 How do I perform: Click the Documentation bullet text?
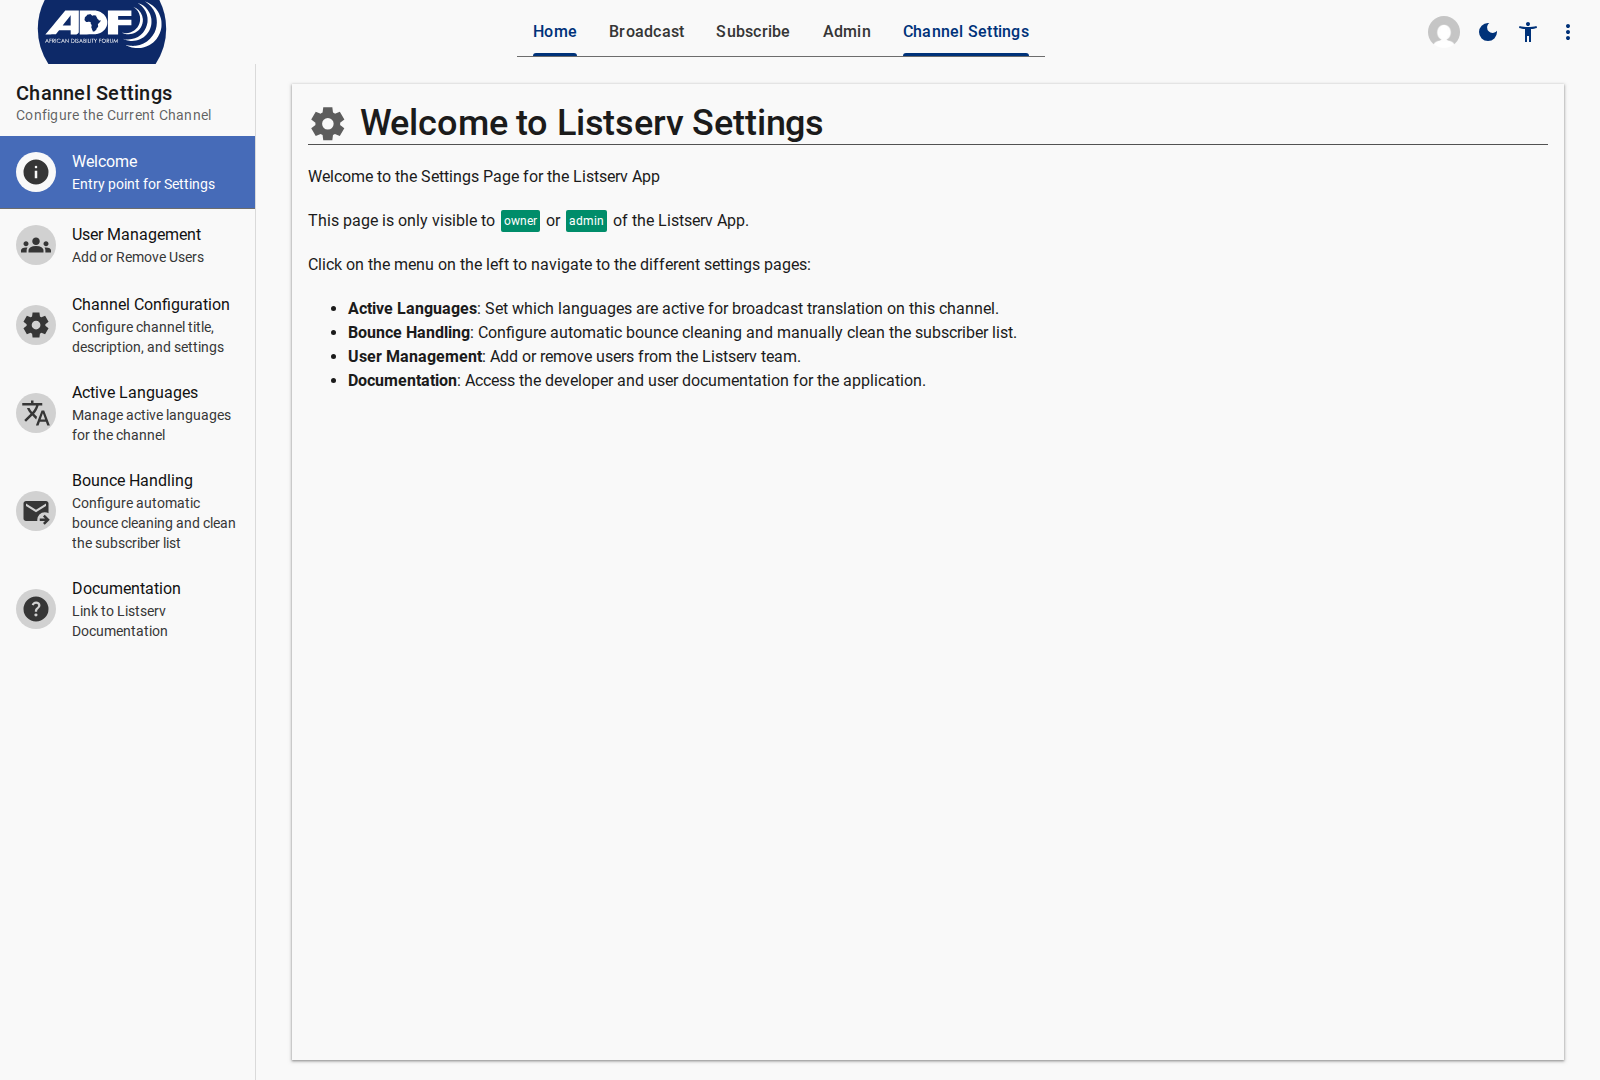click(637, 380)
